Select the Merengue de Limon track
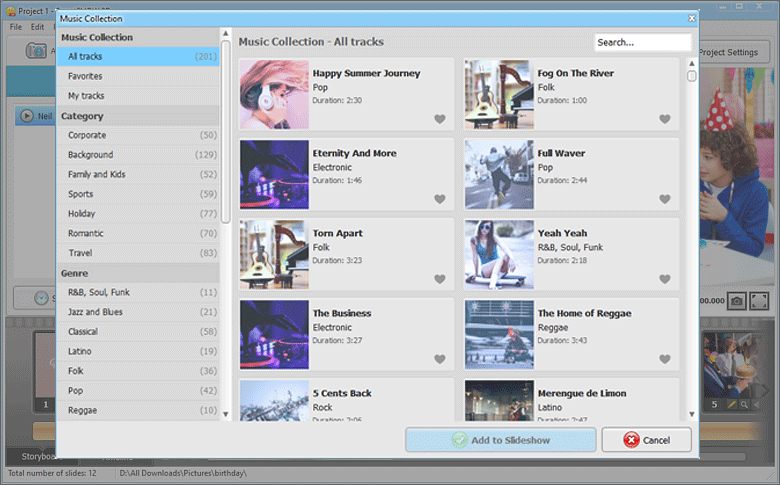 point(572,400)
